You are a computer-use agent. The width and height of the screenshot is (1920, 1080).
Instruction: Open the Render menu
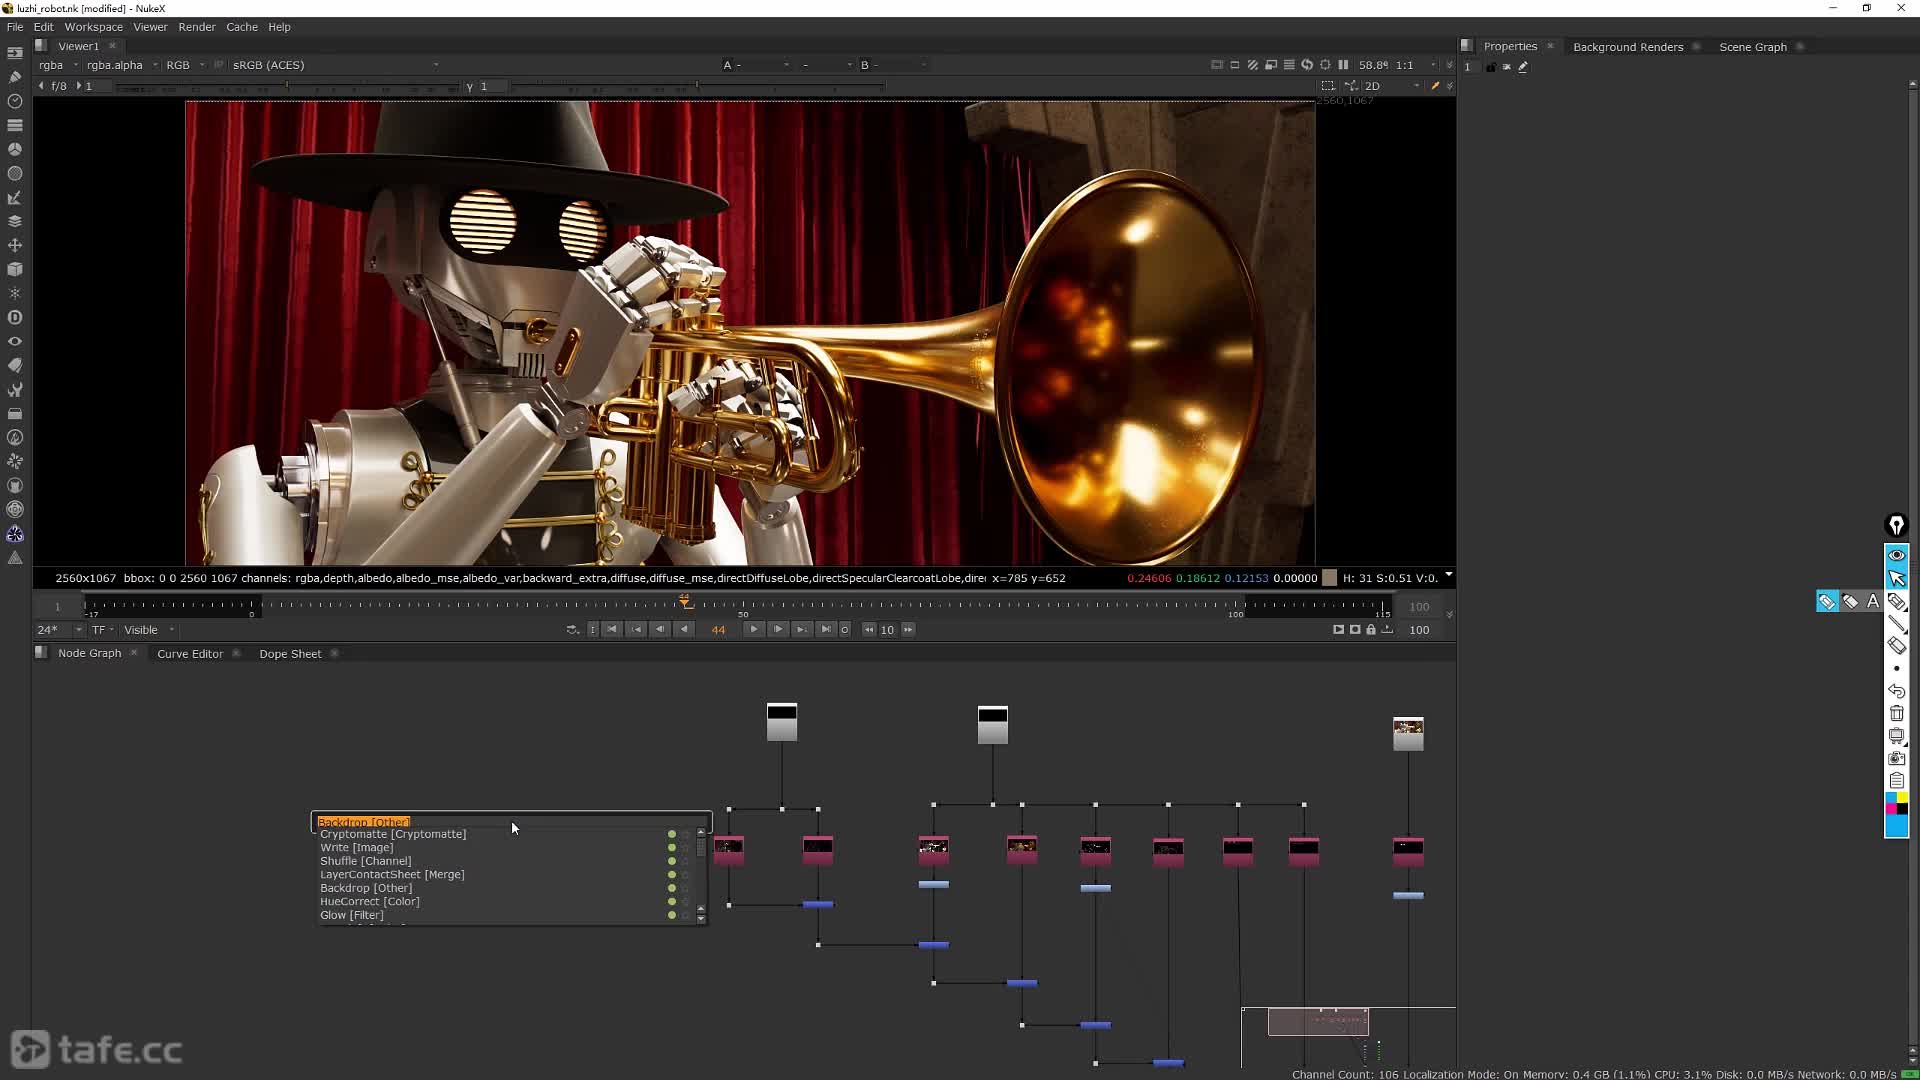[x=197, y=27]
